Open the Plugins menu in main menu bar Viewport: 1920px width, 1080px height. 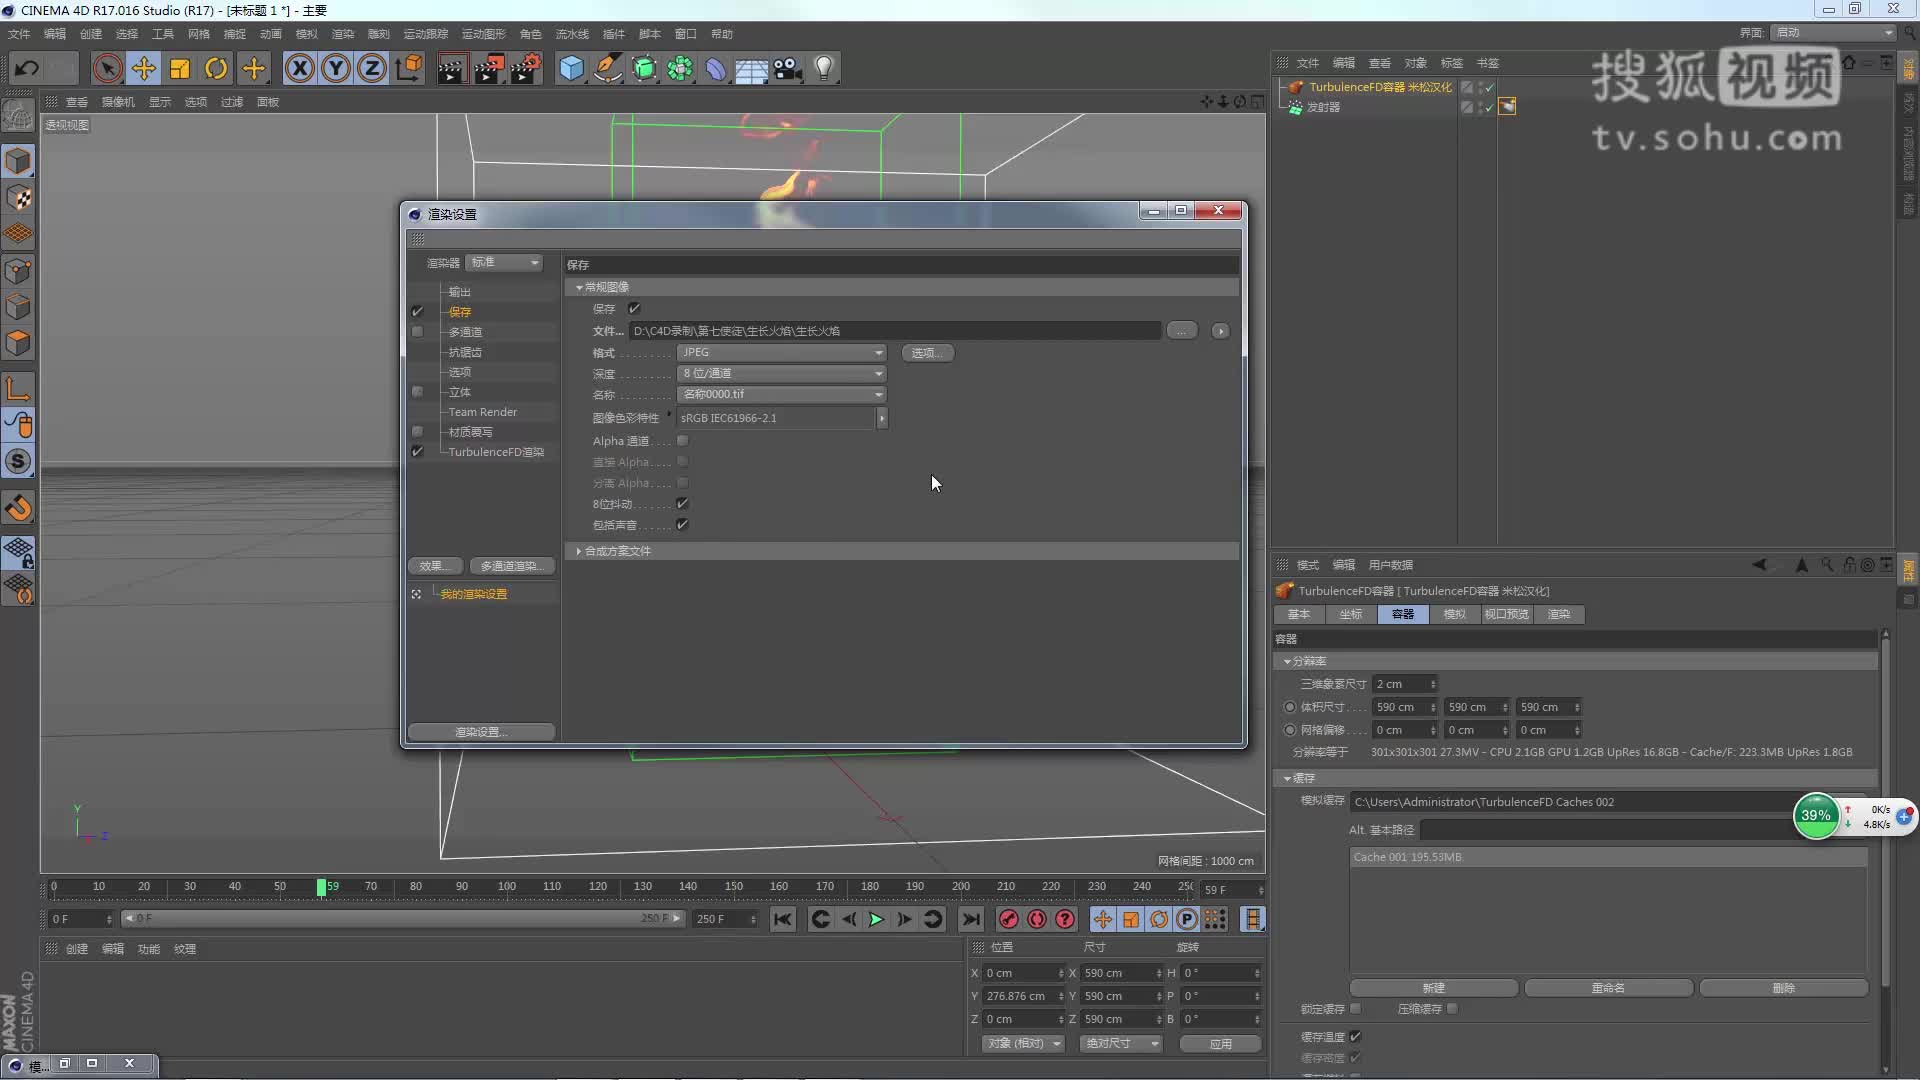tap(613, 34)
